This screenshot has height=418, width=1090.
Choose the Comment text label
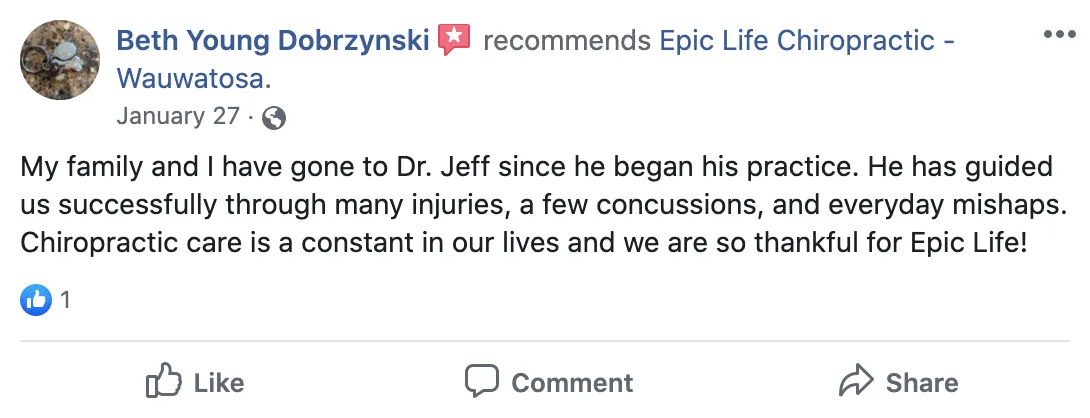[x=572, y=383]
